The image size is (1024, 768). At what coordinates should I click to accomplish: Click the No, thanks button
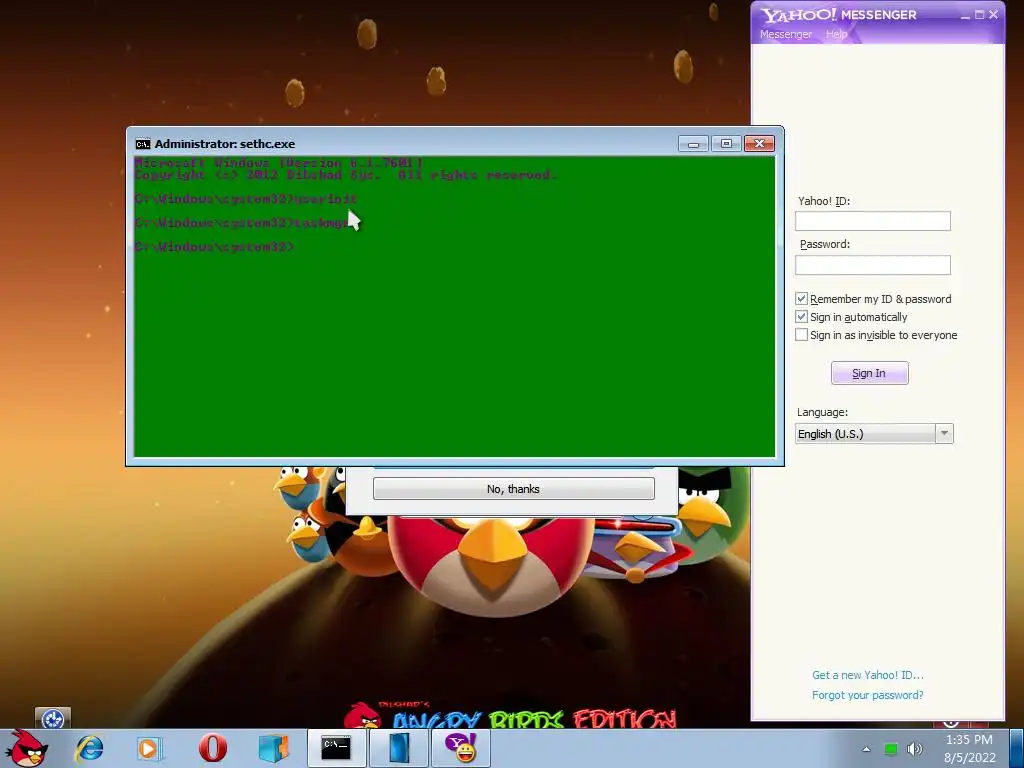[x=513, y=489]
